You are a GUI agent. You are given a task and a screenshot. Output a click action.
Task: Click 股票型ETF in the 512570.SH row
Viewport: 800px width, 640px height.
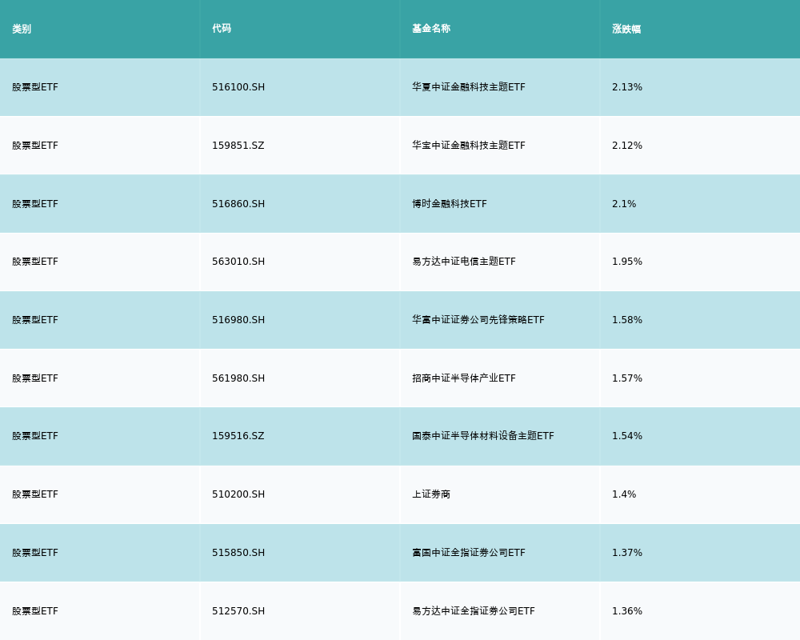35,611
